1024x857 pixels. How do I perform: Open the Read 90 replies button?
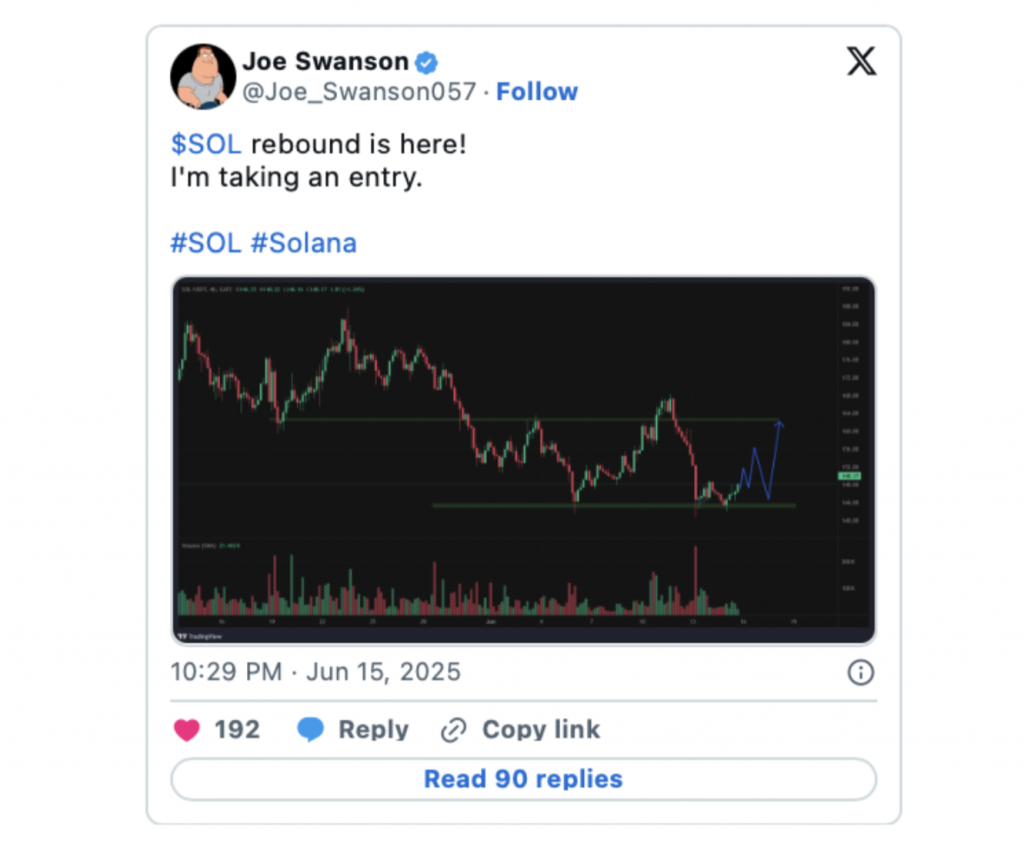coord(523,779)
